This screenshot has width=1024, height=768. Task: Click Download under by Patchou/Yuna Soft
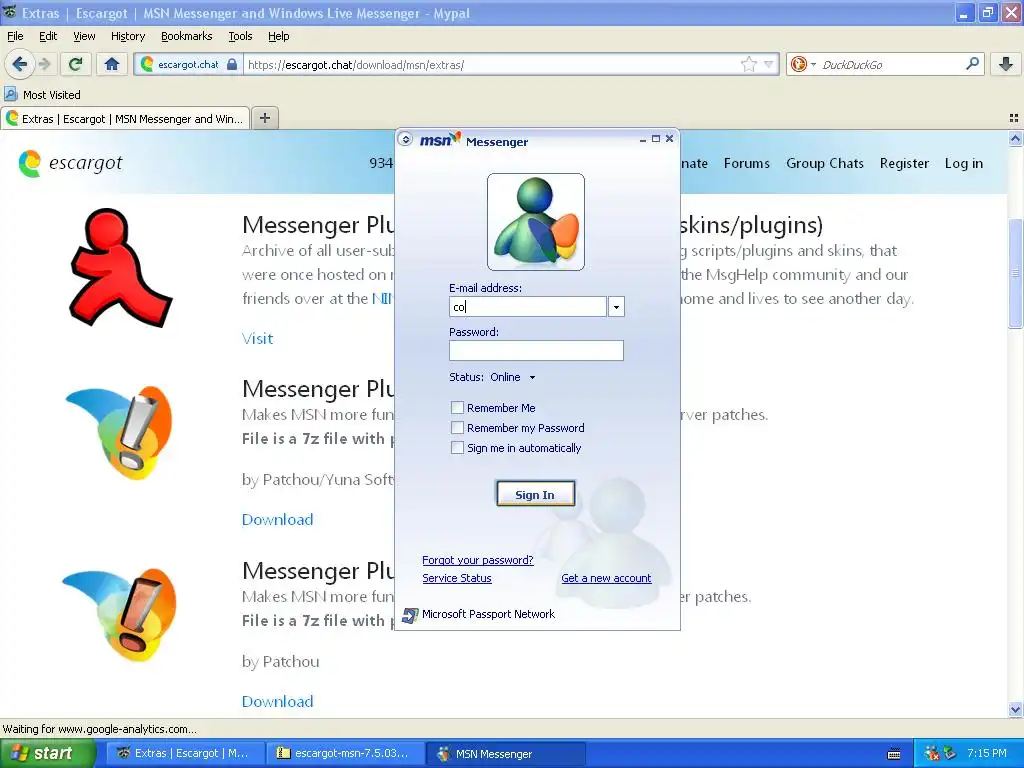pyautogui.click(x=278, y=519)
